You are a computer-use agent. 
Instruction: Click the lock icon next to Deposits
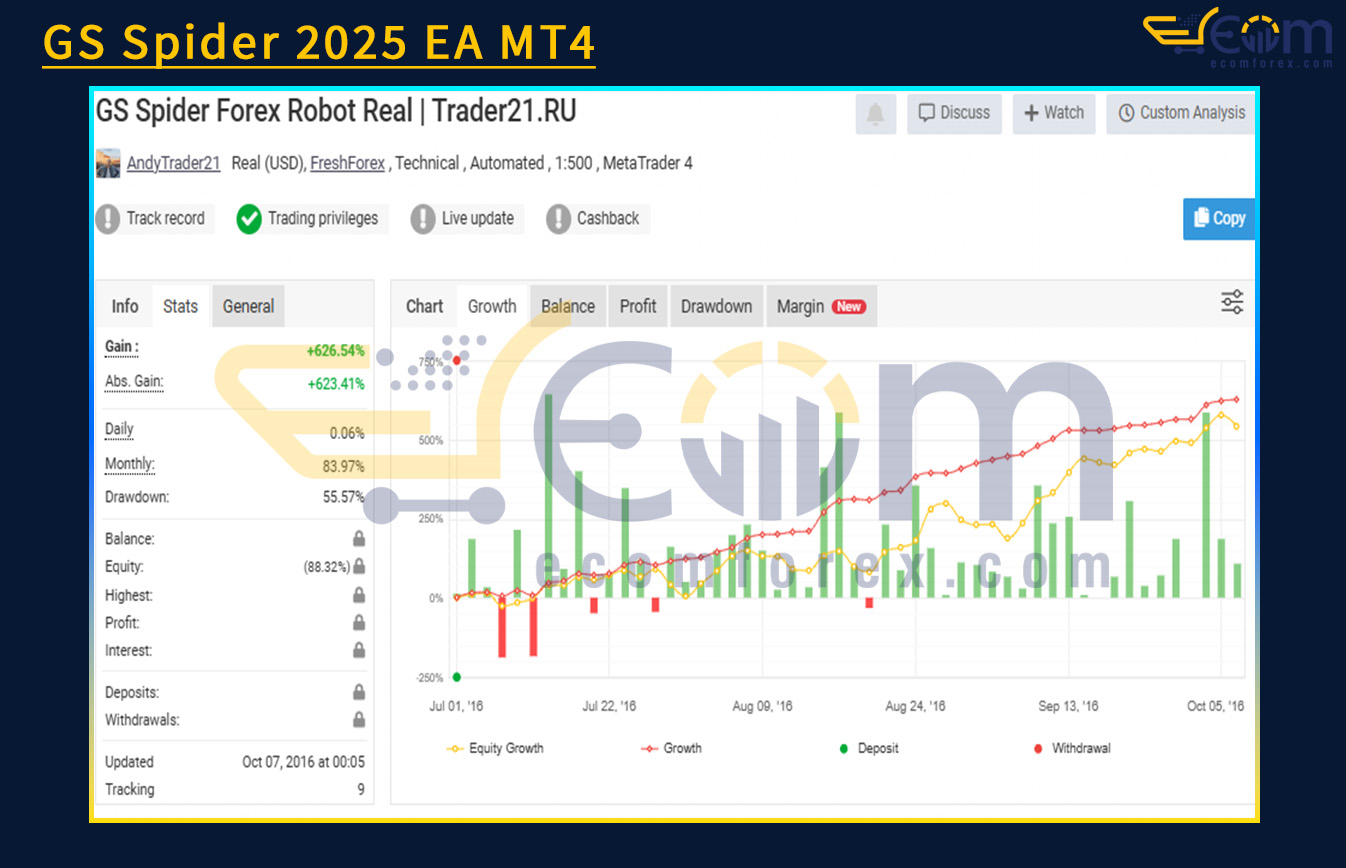click(x=359, y=692)
